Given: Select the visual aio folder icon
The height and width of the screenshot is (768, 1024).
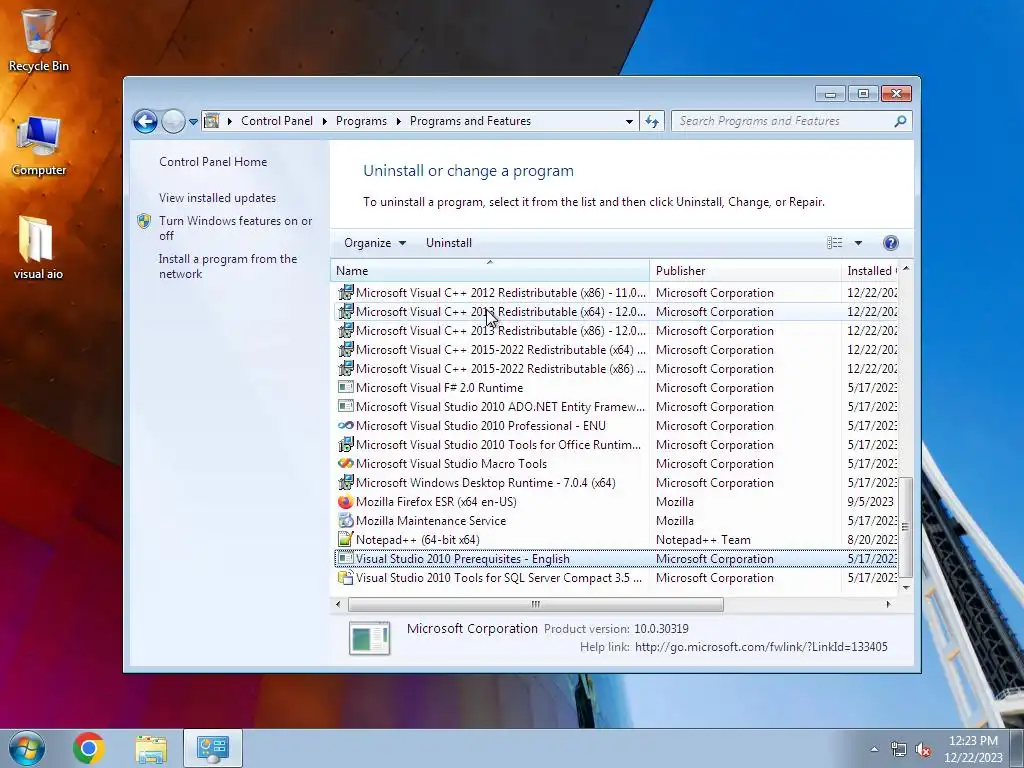Looking at the screenshot, I should pyautogui.click(x=38, y=248).
